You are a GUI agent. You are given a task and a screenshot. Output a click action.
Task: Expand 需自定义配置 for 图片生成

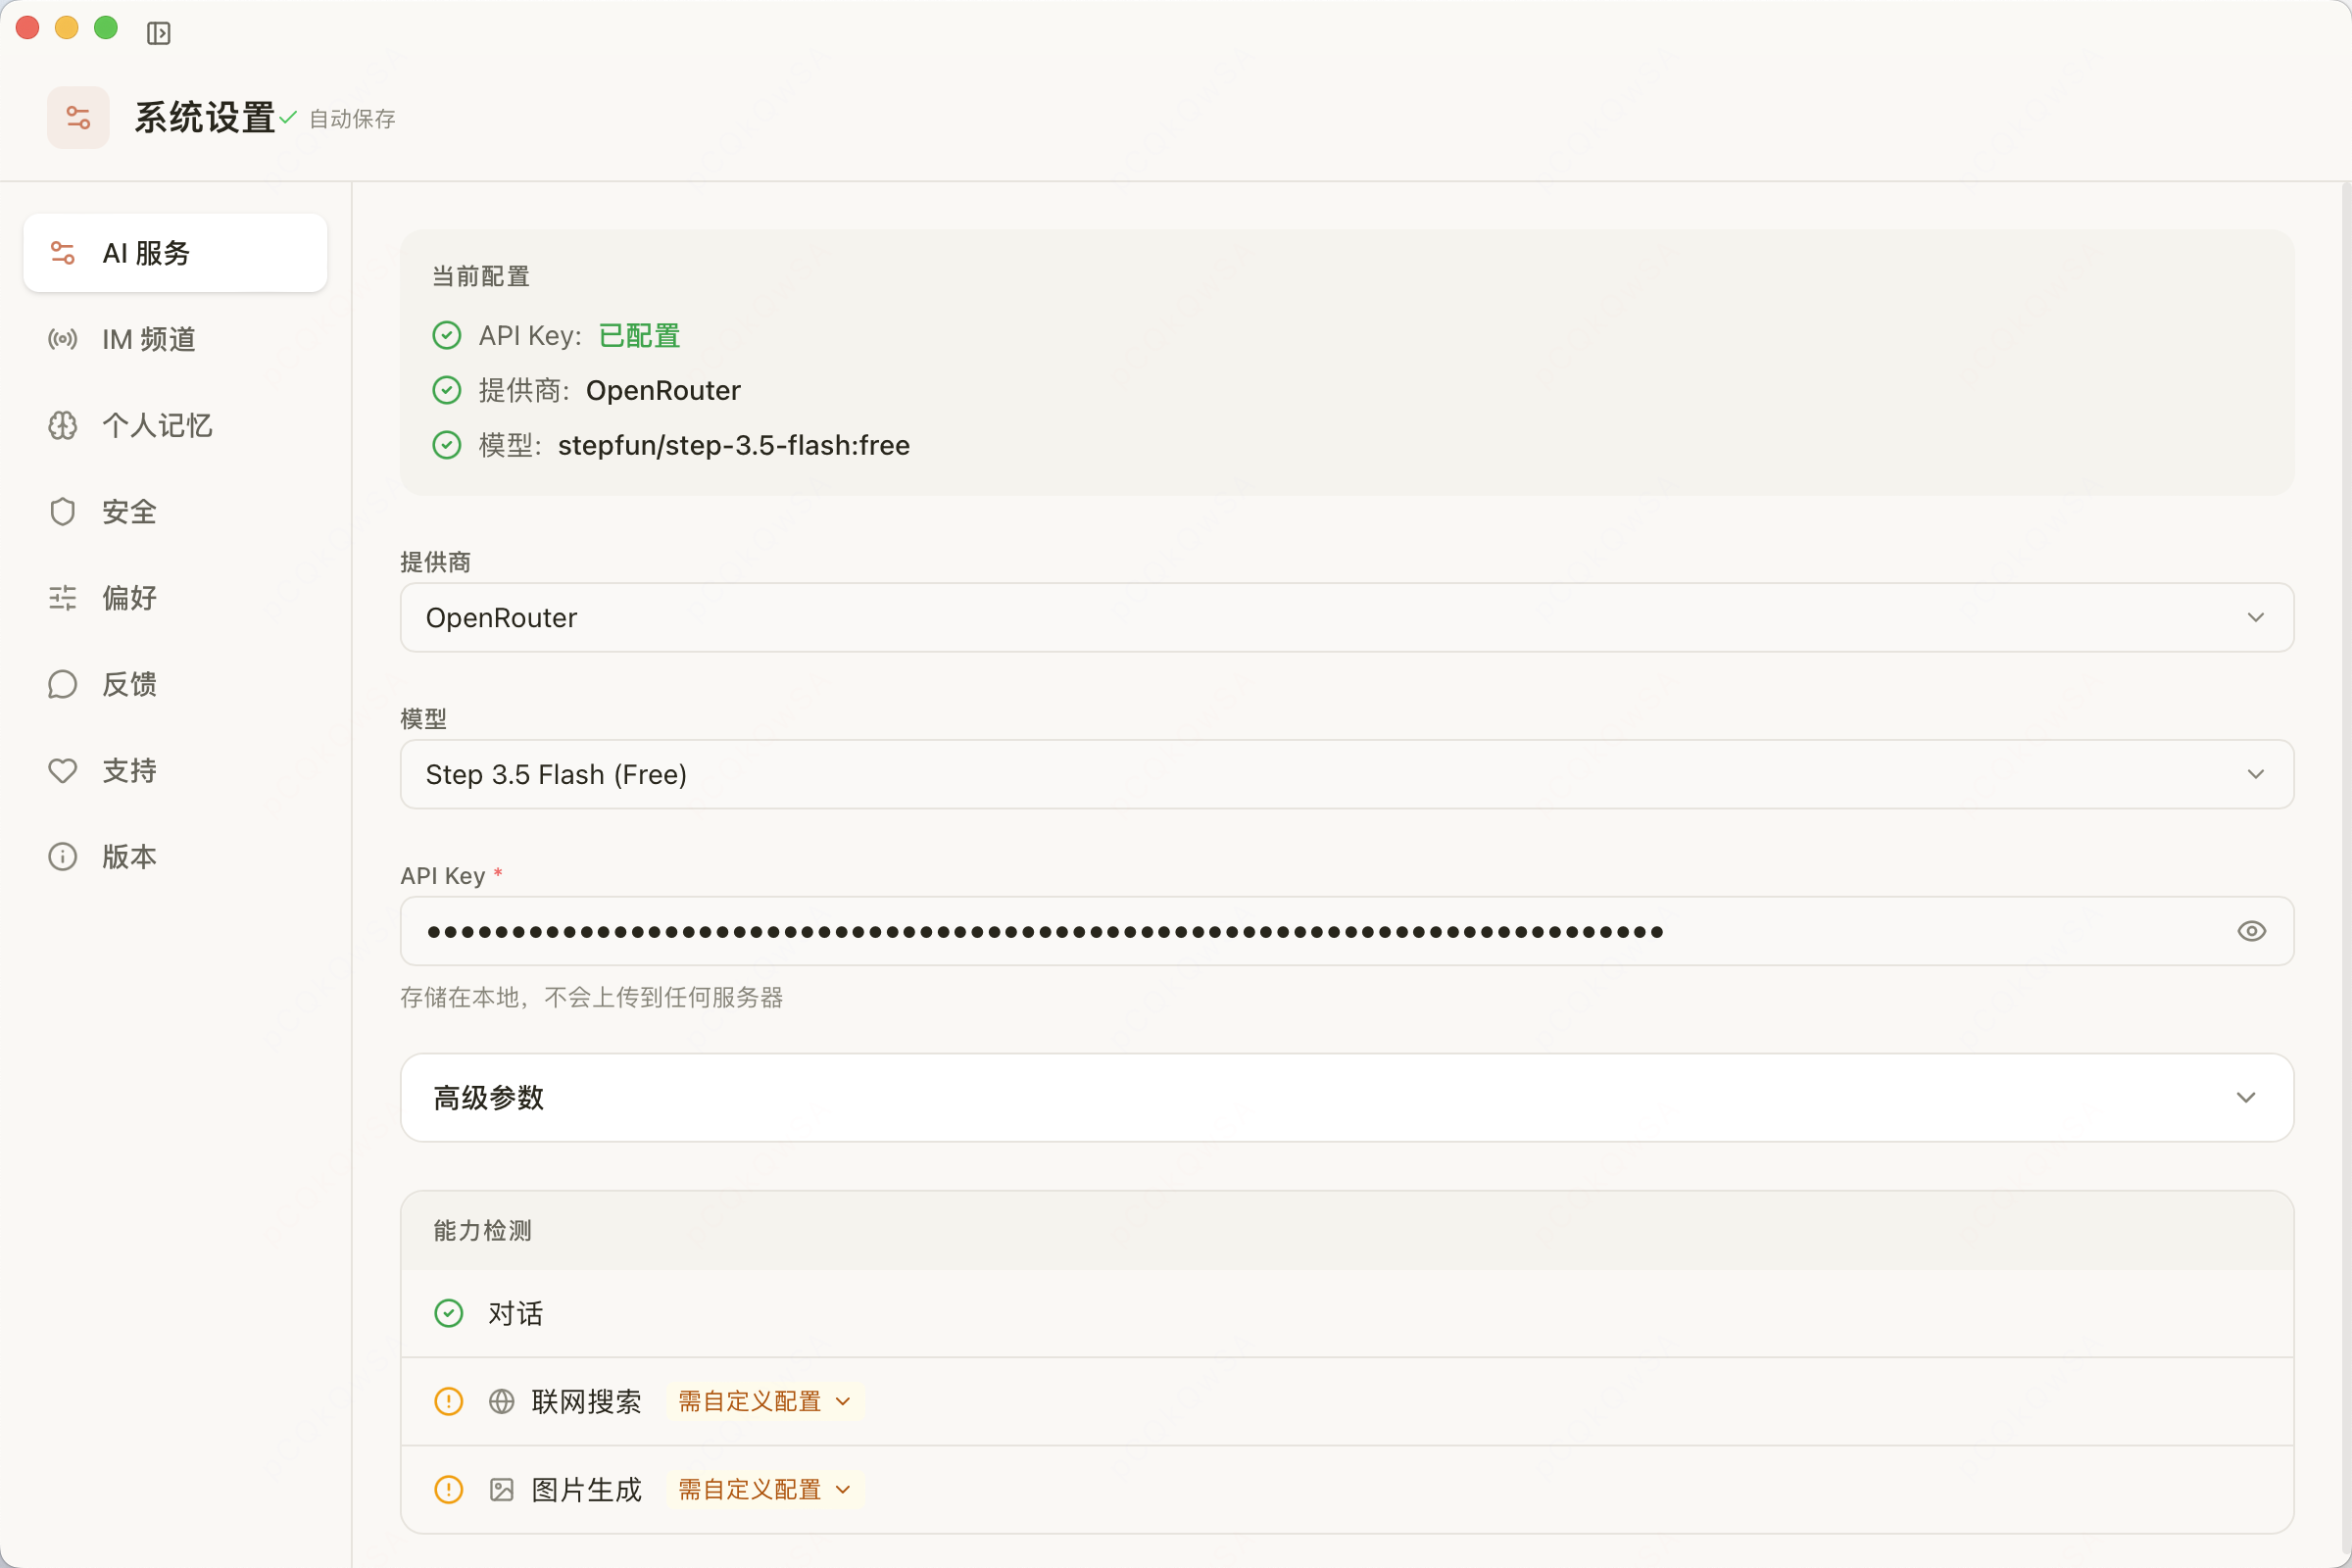[764, 1490]
